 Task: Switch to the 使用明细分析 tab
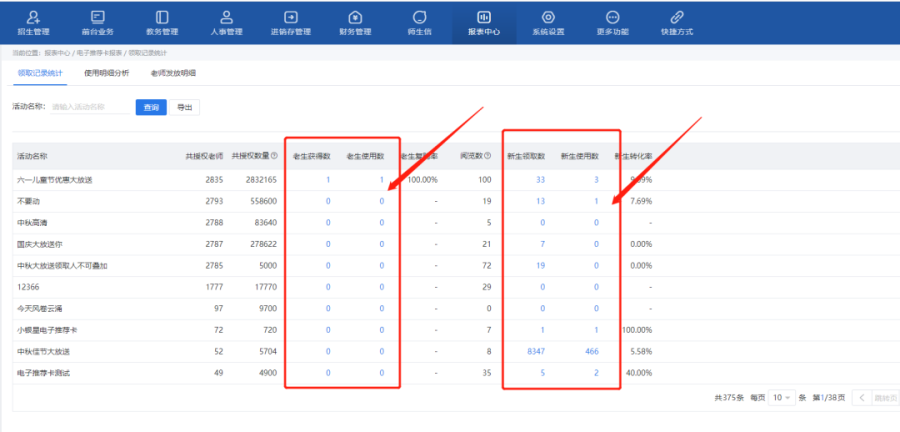(106, 73)
